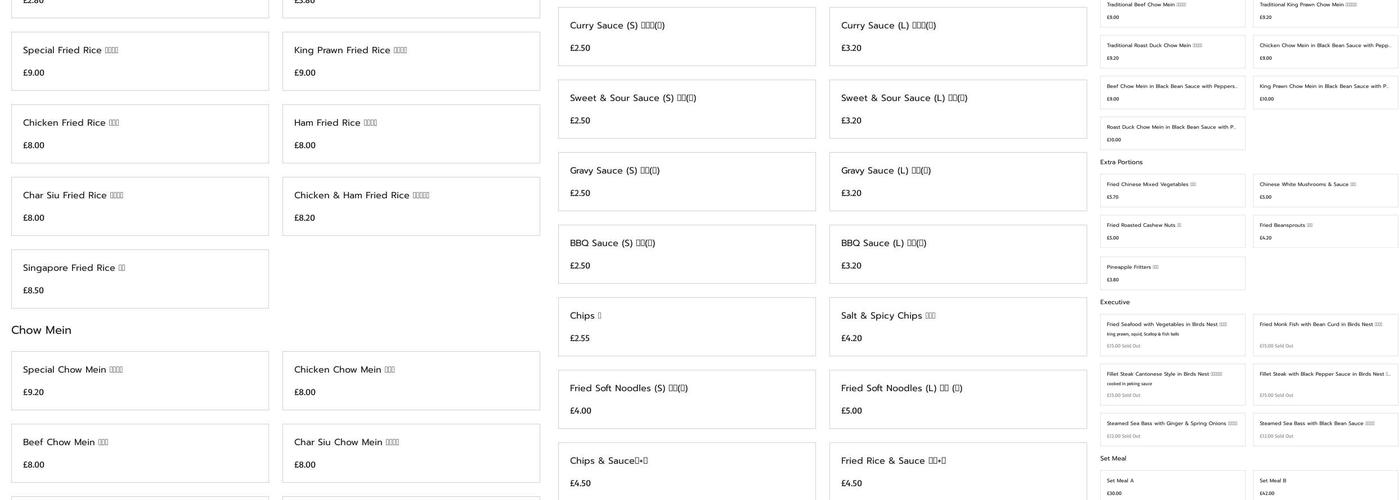
Task: Select Special Chow Mein card
Action: (x=140, y=380)
